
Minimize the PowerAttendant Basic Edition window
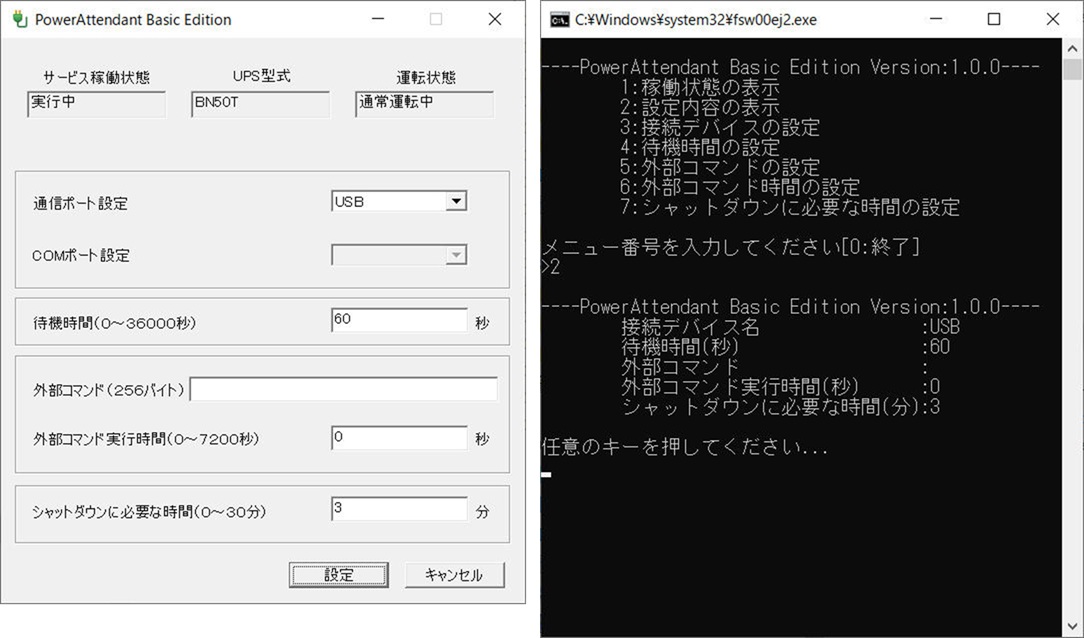coord(377,19)
